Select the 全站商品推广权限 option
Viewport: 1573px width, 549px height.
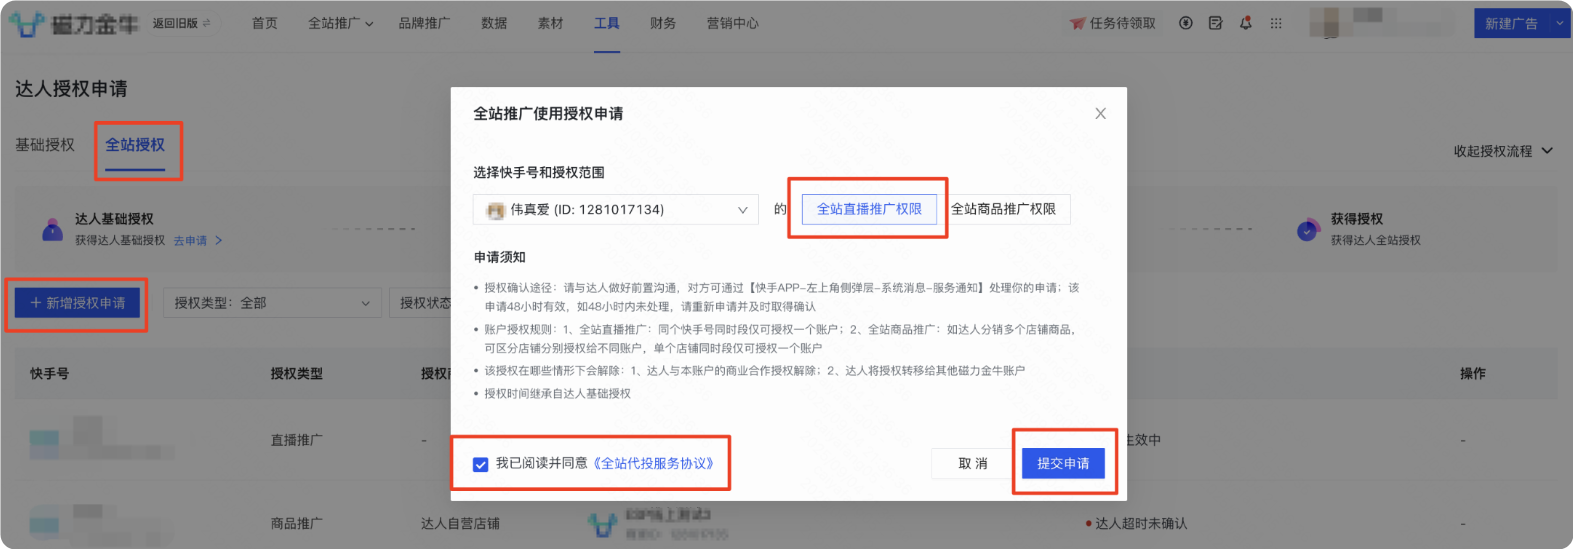pyautogui.click(x=1003, y=209)
